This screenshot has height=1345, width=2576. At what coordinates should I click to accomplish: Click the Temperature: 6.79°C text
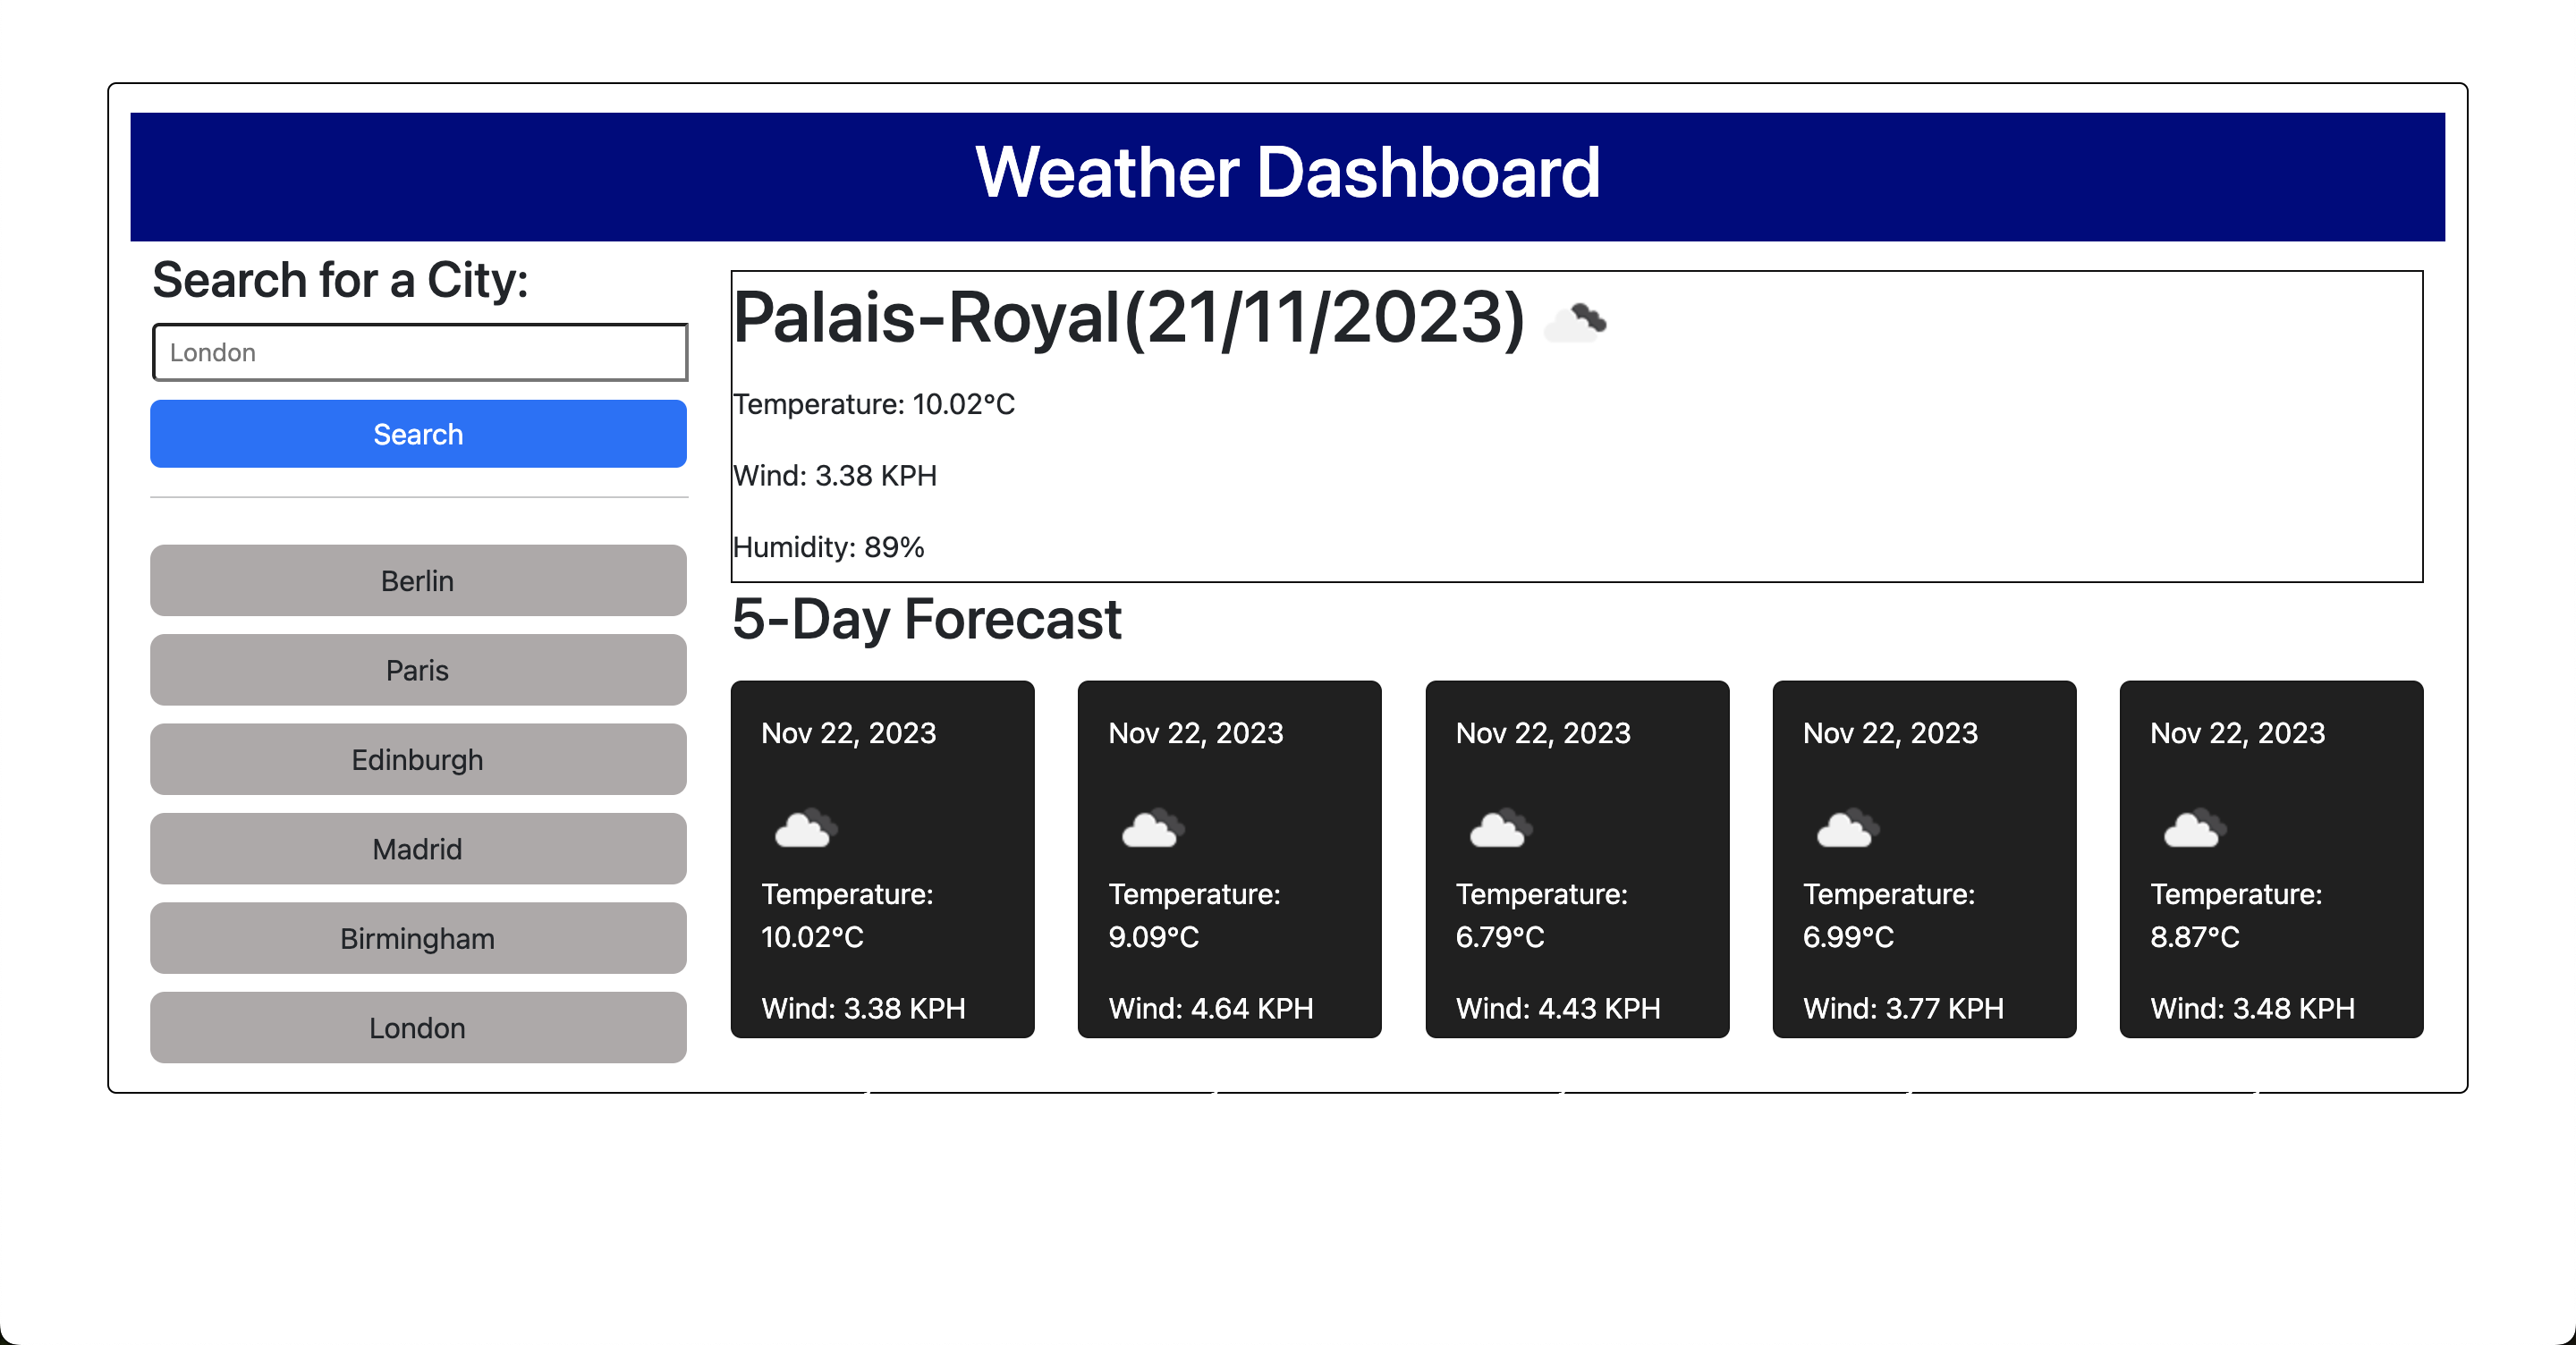click(x=1541, y=915)
